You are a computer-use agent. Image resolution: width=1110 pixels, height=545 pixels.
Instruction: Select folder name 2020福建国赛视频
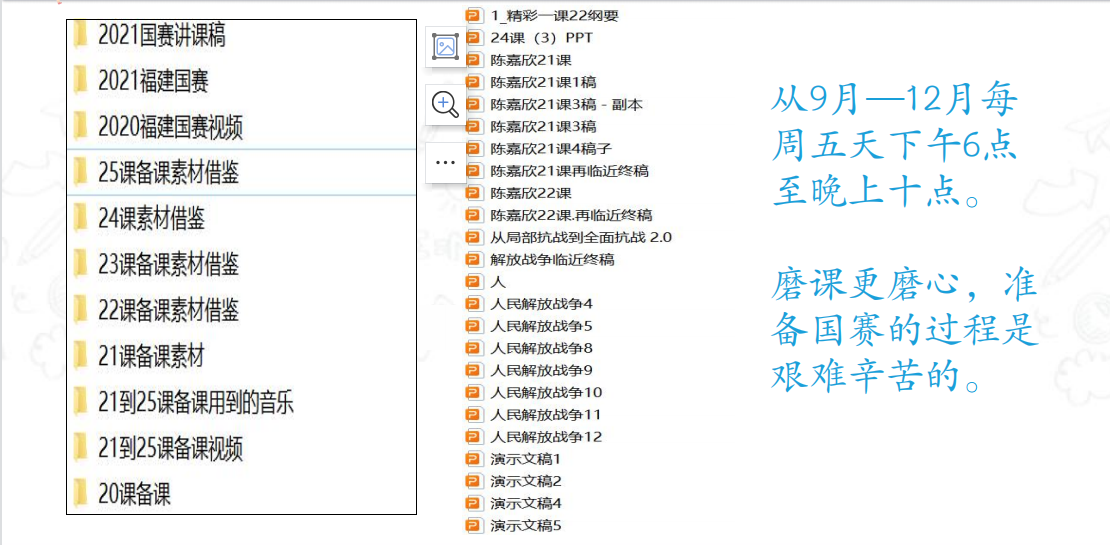point(171,127)
